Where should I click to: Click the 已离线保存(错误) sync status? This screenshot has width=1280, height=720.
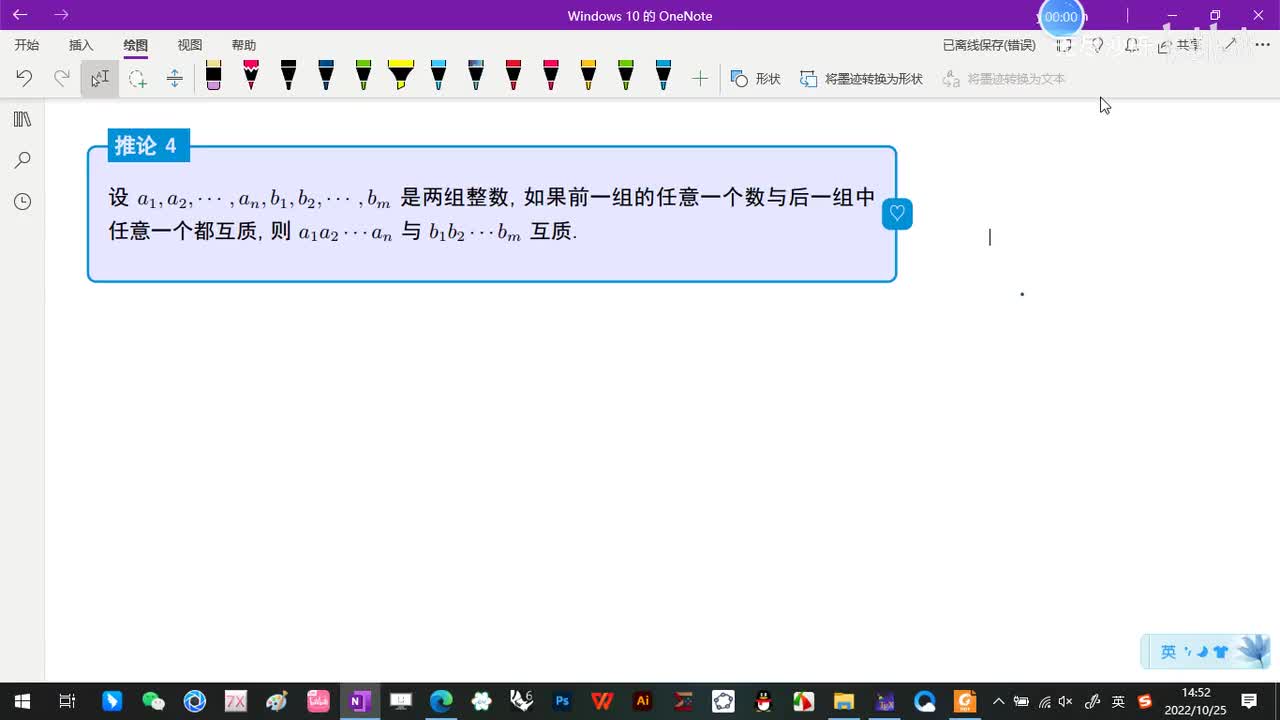[989, 45]
